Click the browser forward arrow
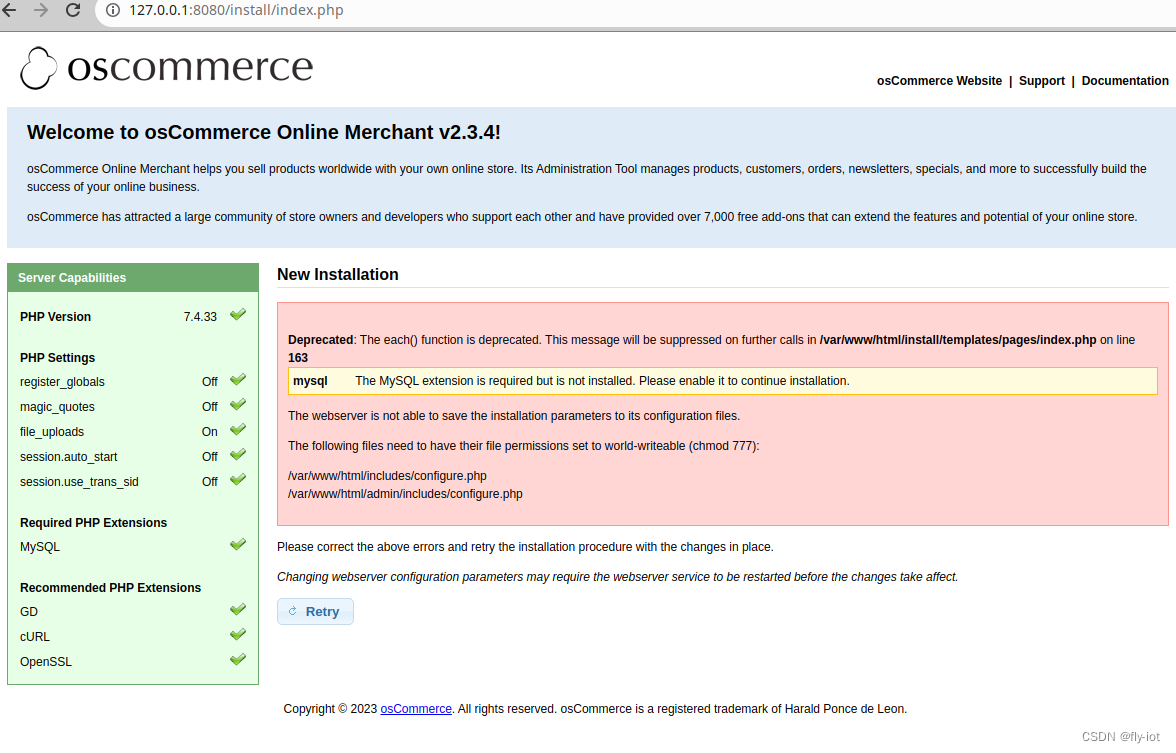The width and height of the screenshot is (1176, 753). pos(41,10)
